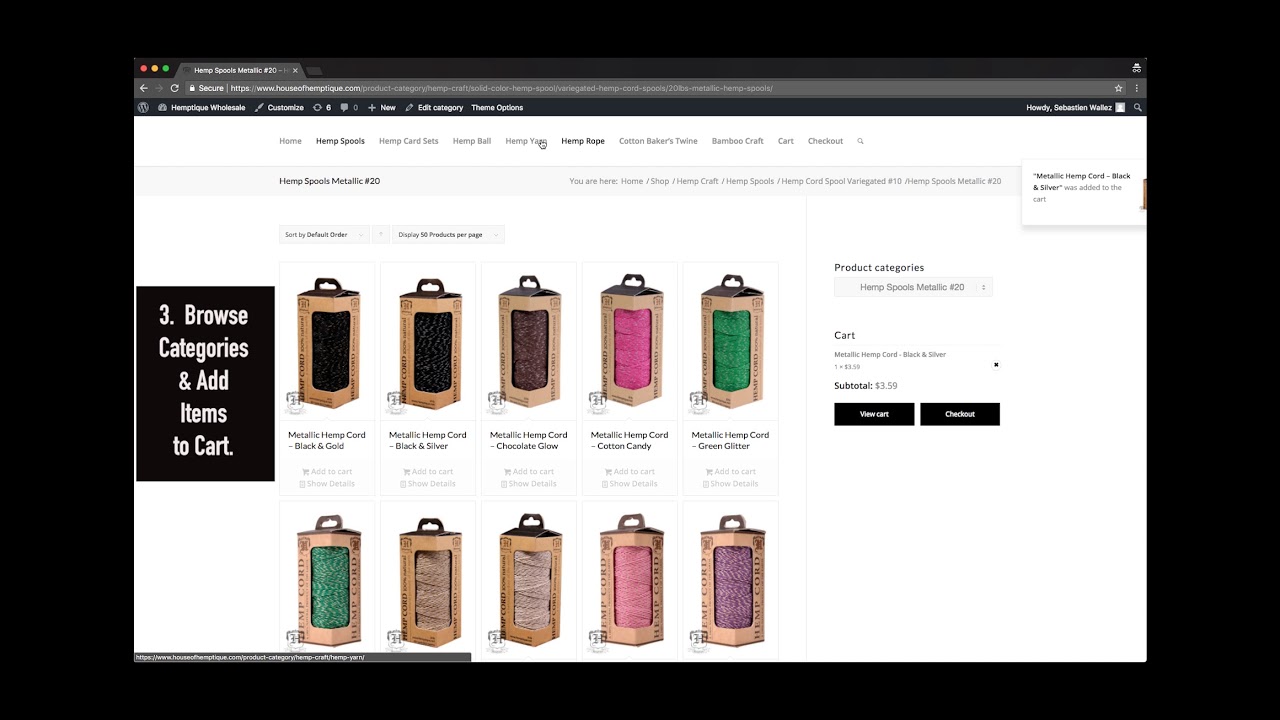
Task: Click the admin bar search icon
Action: (x=1138, y=107)
